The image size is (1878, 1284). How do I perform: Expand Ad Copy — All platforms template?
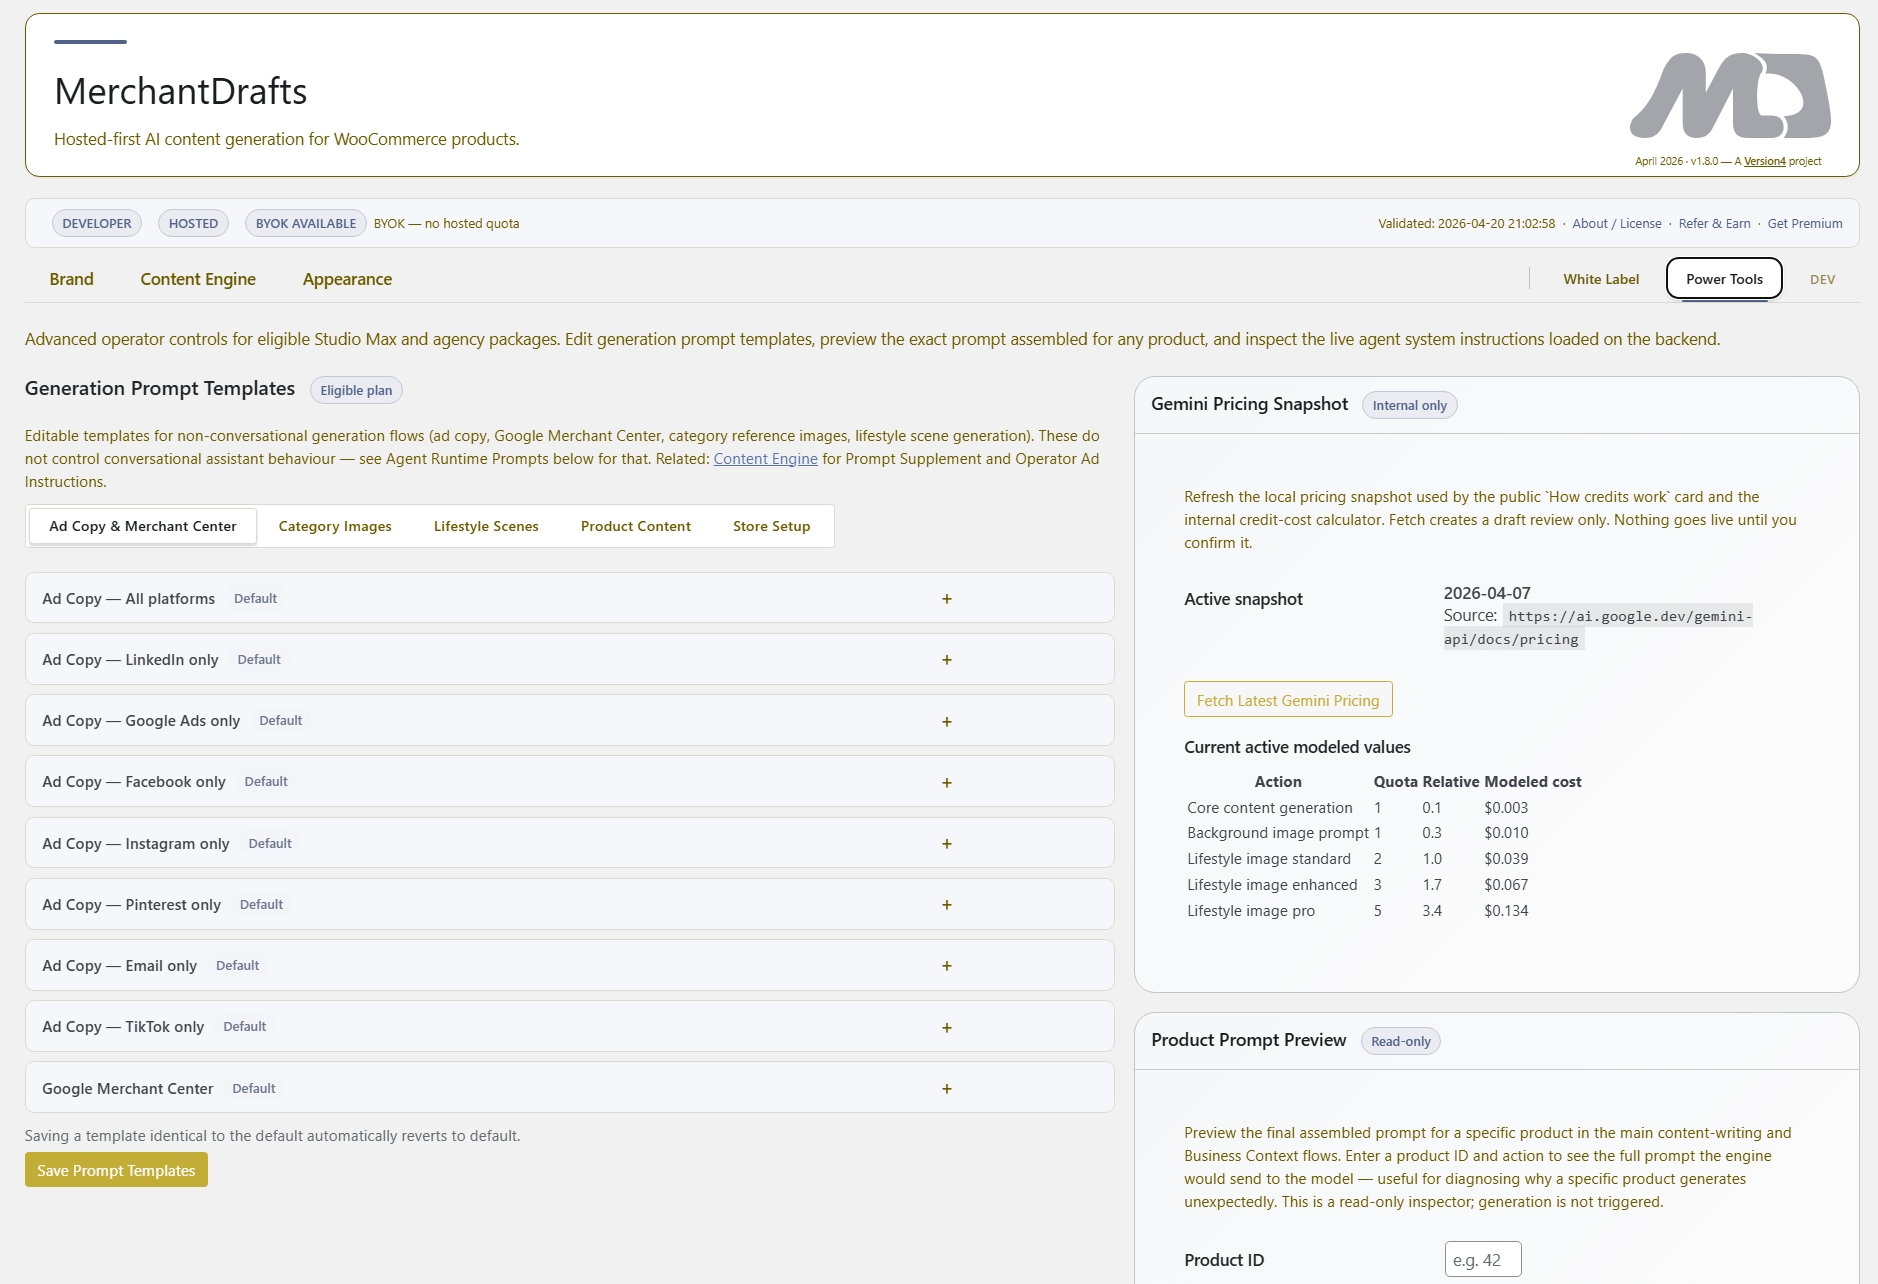pyautogui.click(x=569, y=598)
